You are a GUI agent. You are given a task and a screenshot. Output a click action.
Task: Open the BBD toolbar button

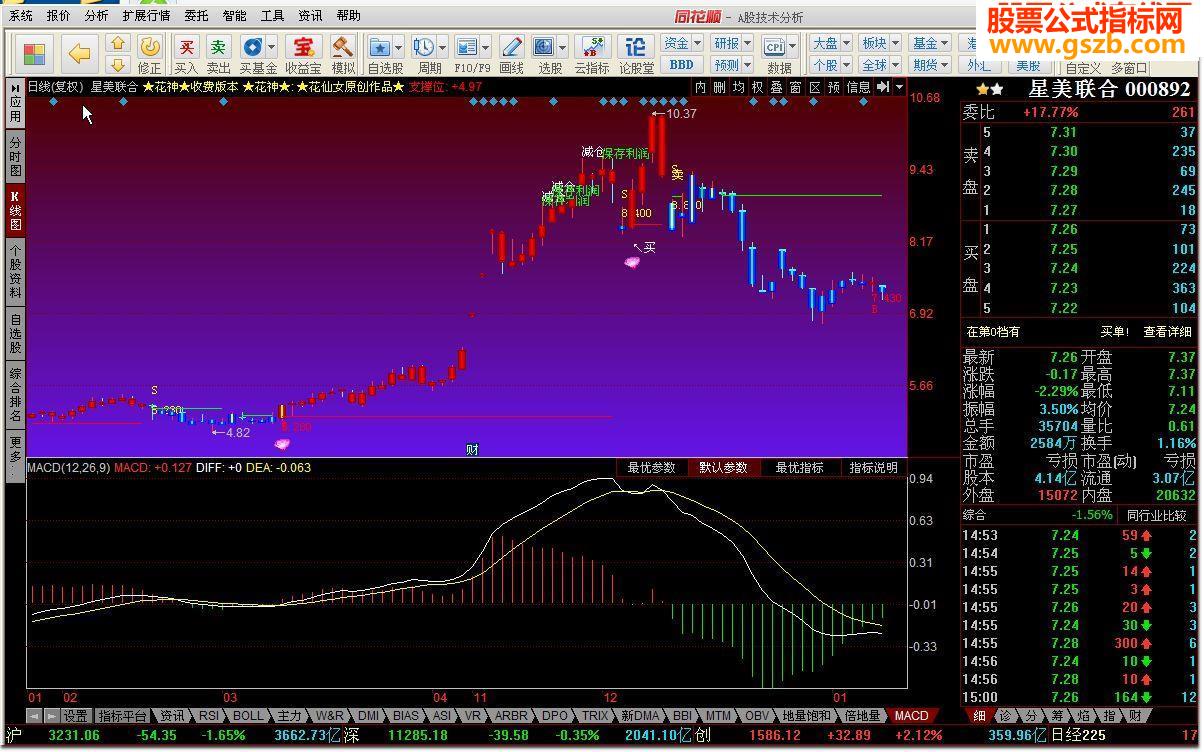681,65
